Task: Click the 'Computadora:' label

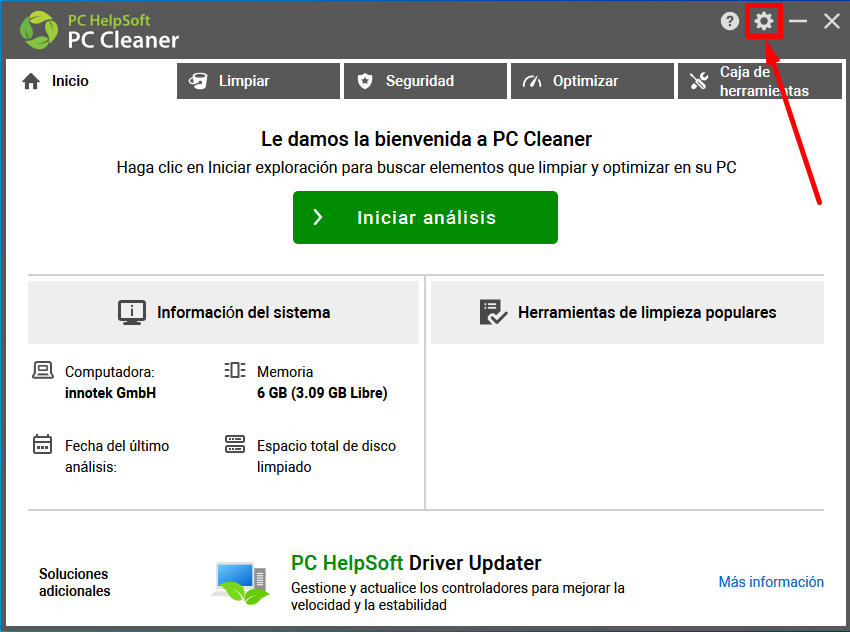Action: (110, 372)
